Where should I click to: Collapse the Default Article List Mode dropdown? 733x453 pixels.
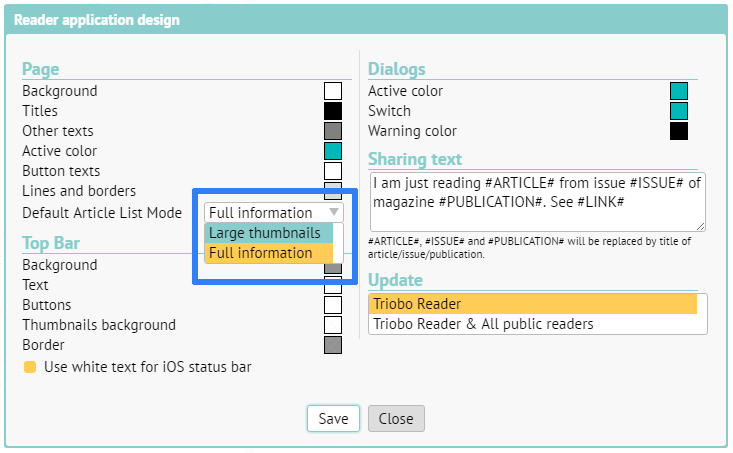[x=274, y=212]
